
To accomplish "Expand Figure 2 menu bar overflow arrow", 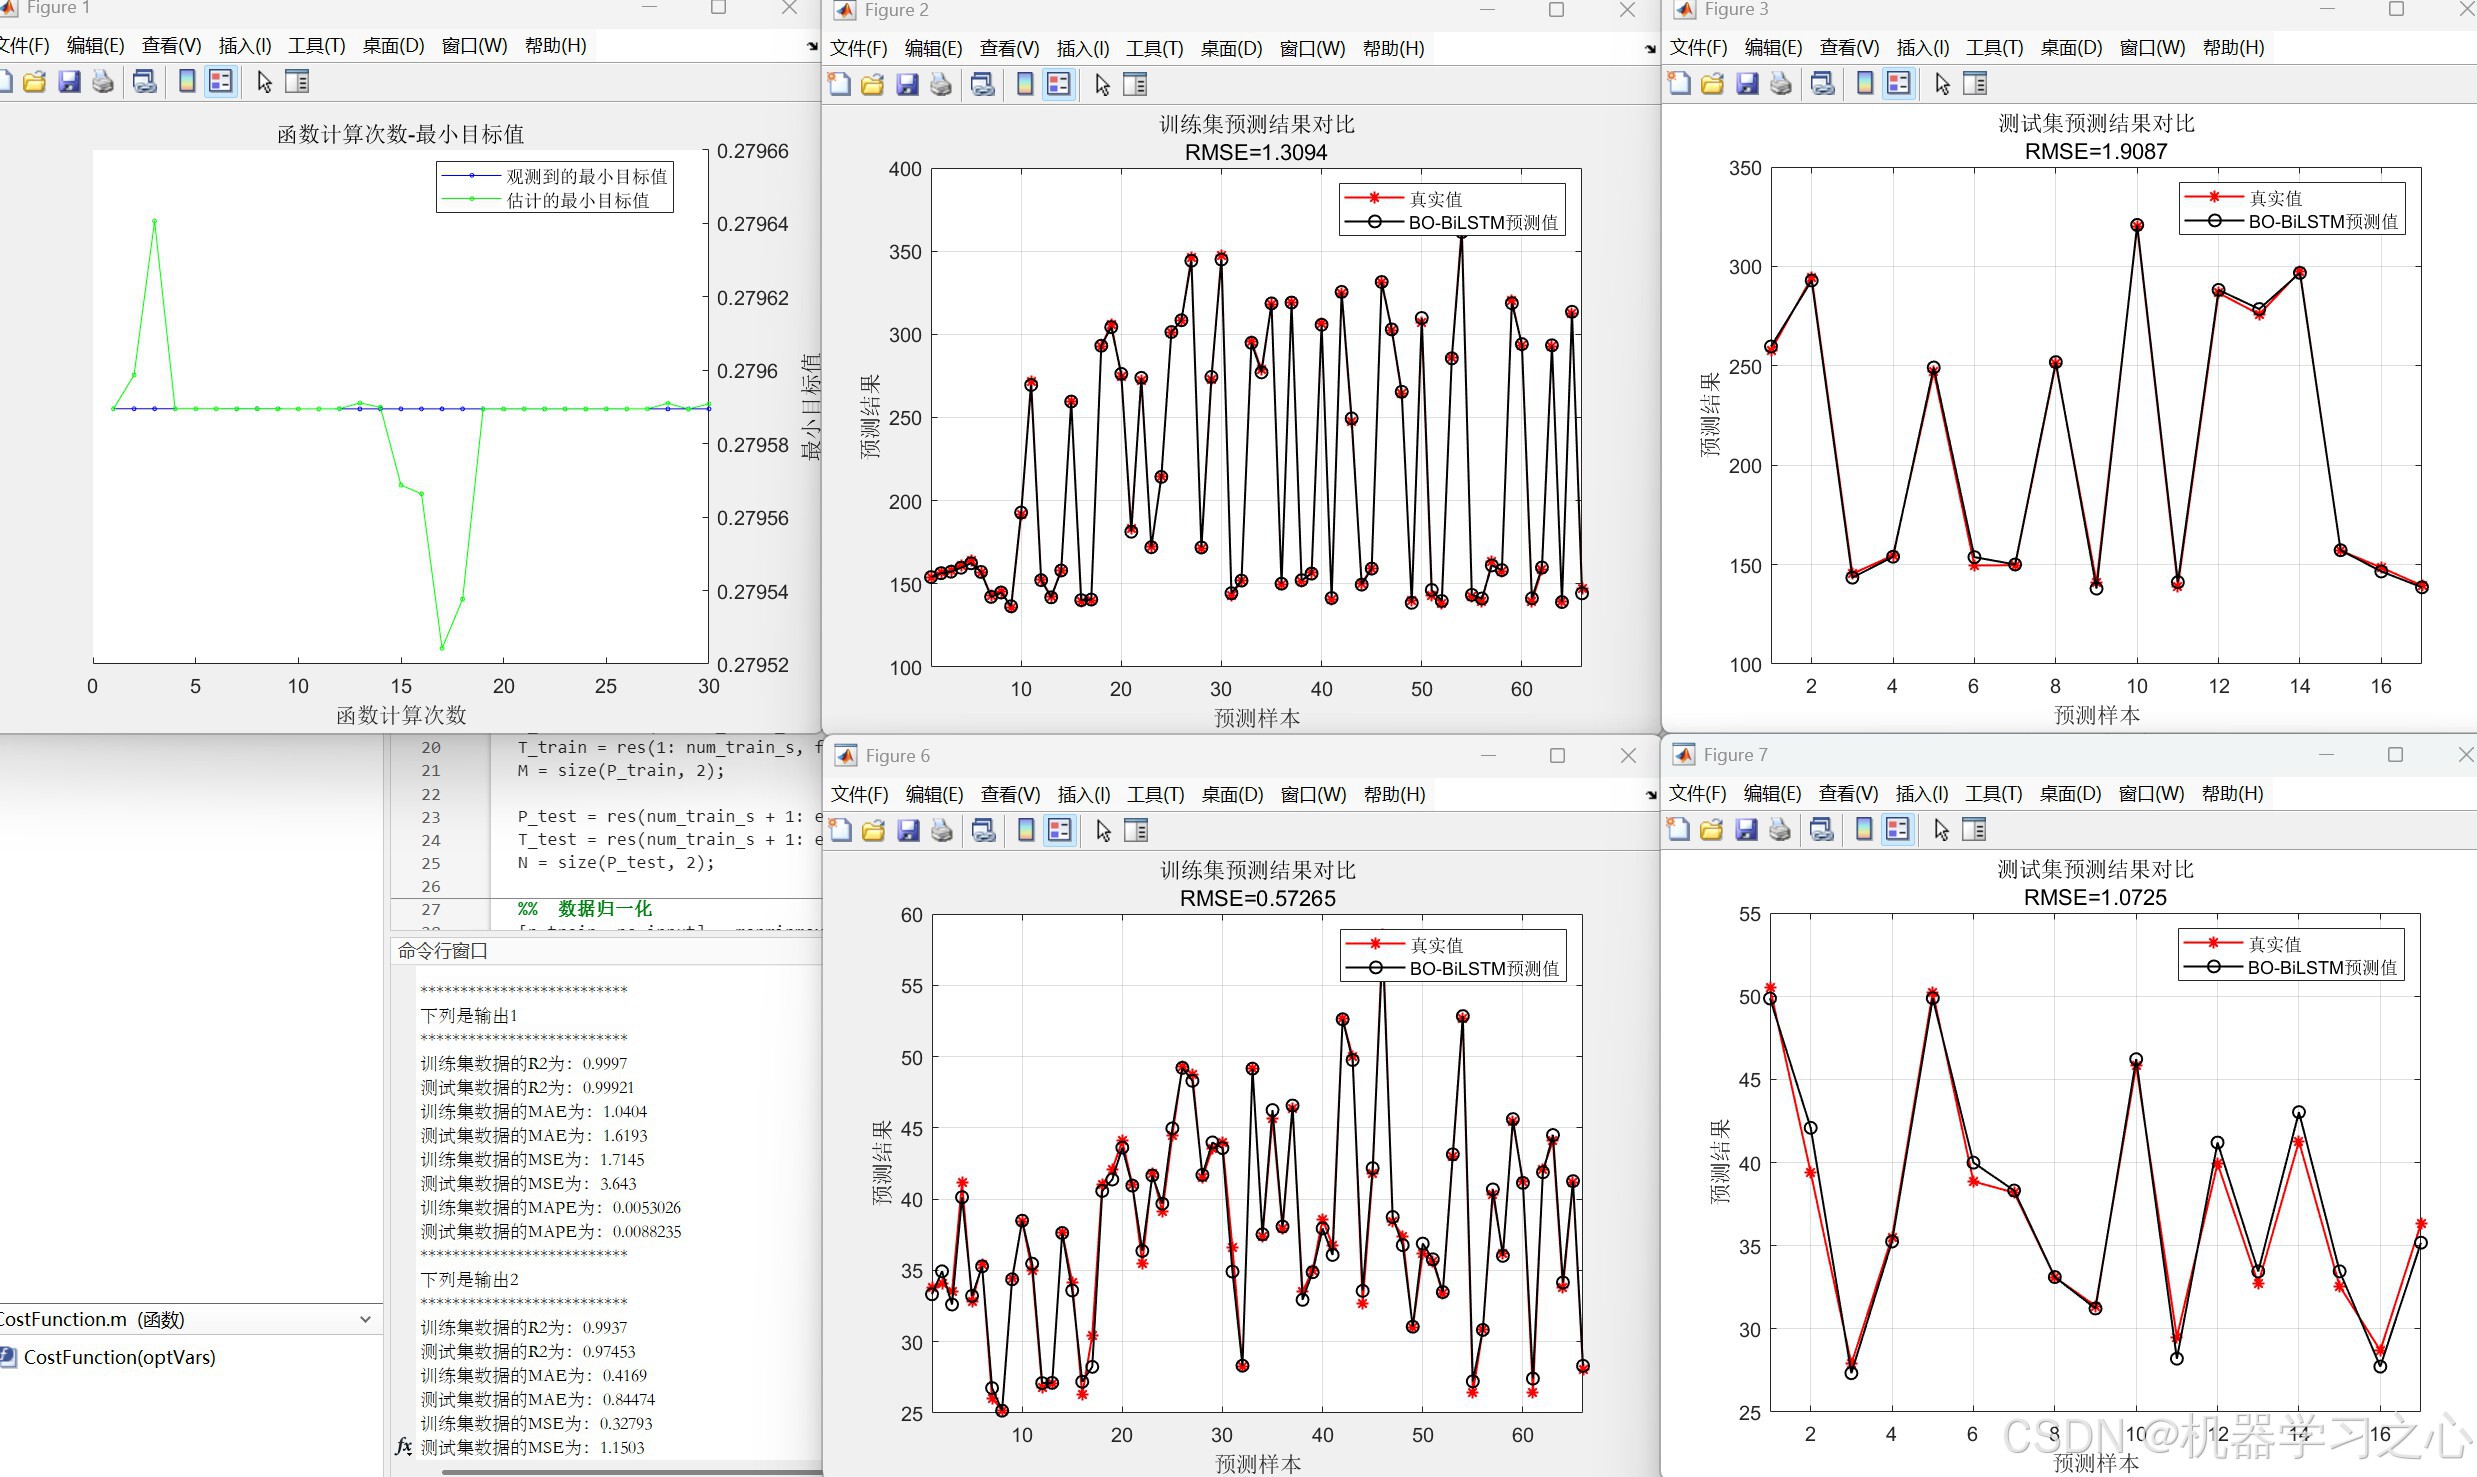I will pos(1649,49).
